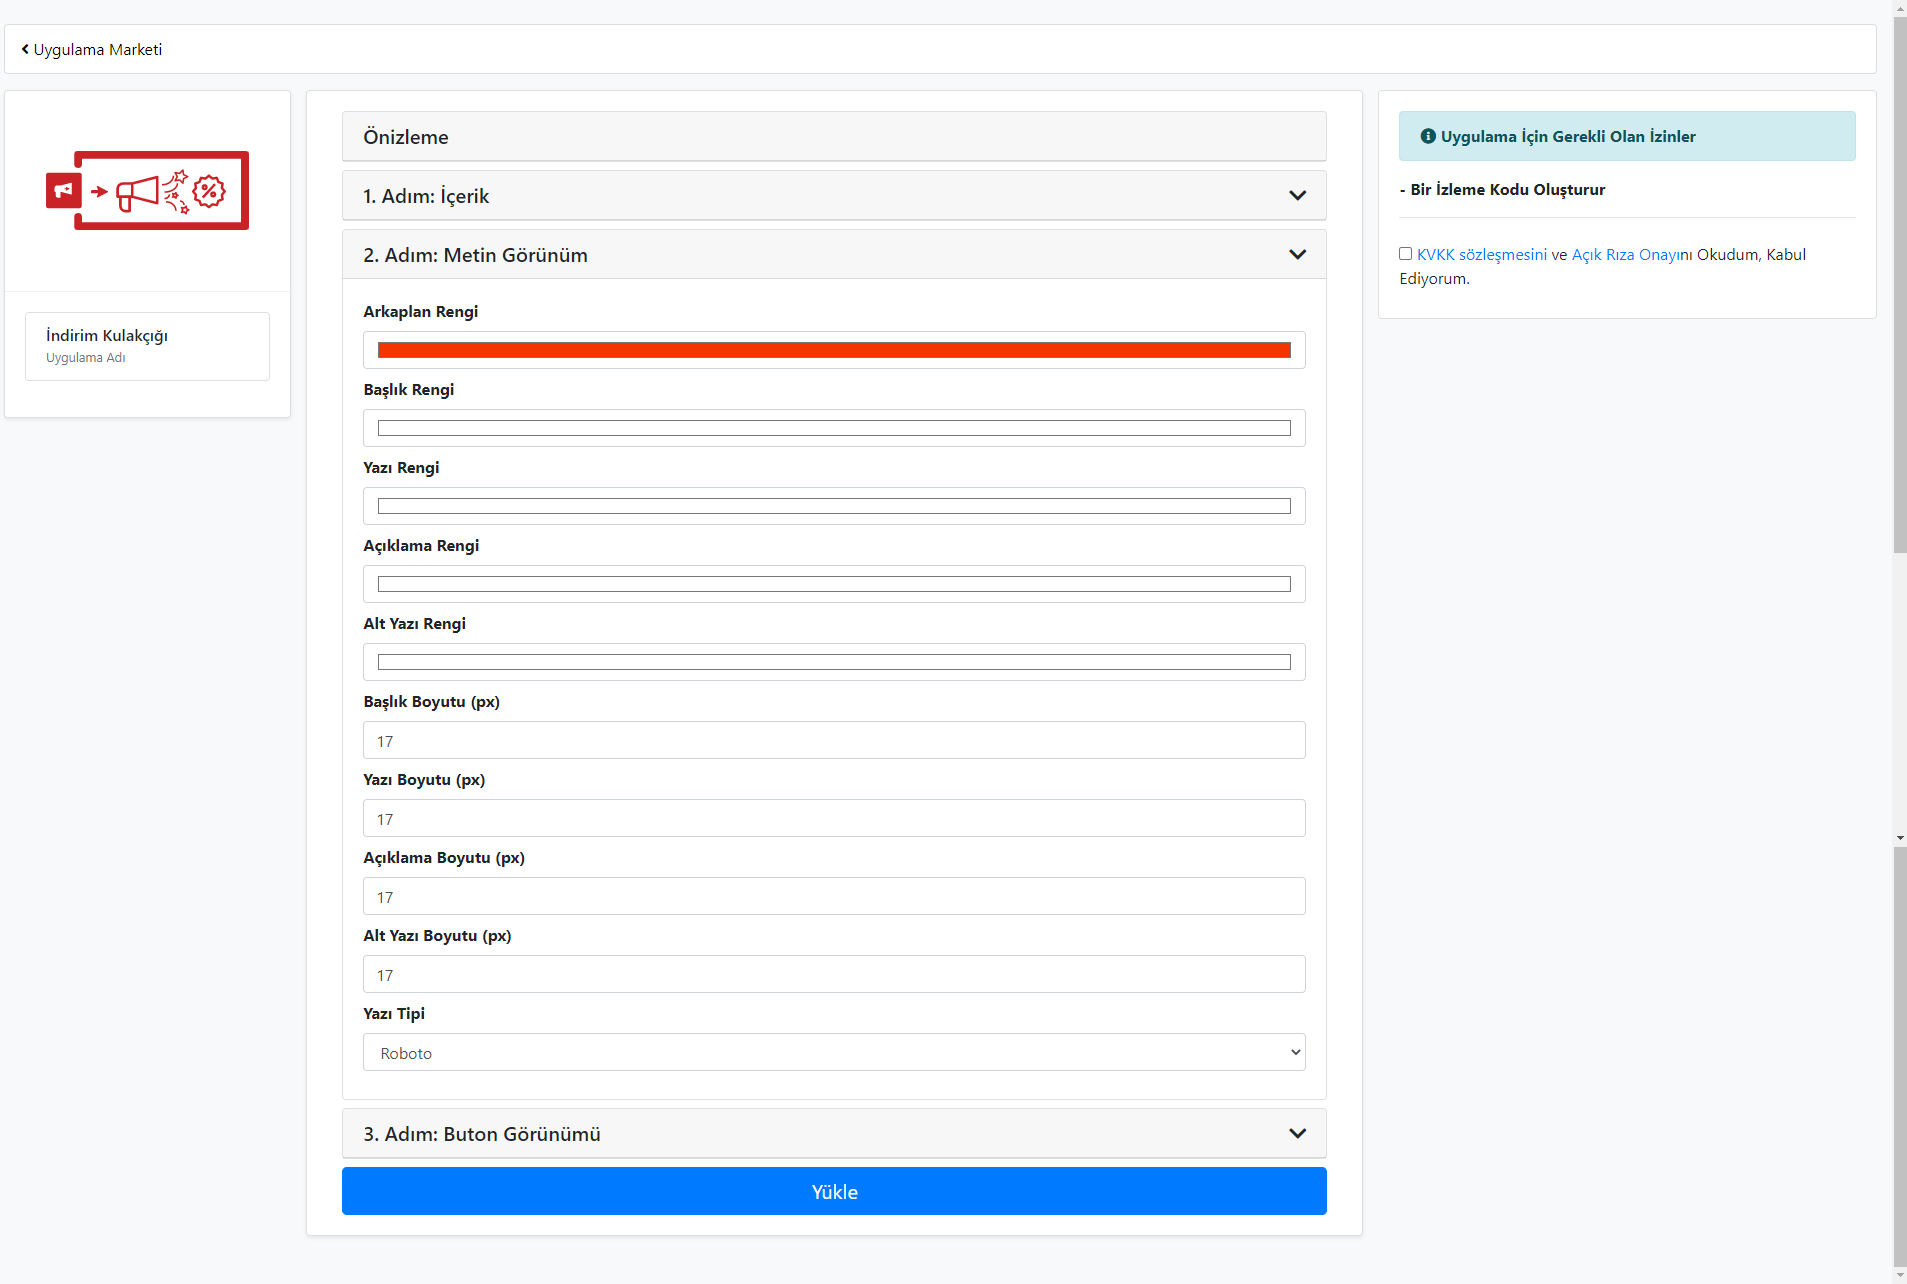Open the KVKK sözleşmesini link

point(1481,255)
